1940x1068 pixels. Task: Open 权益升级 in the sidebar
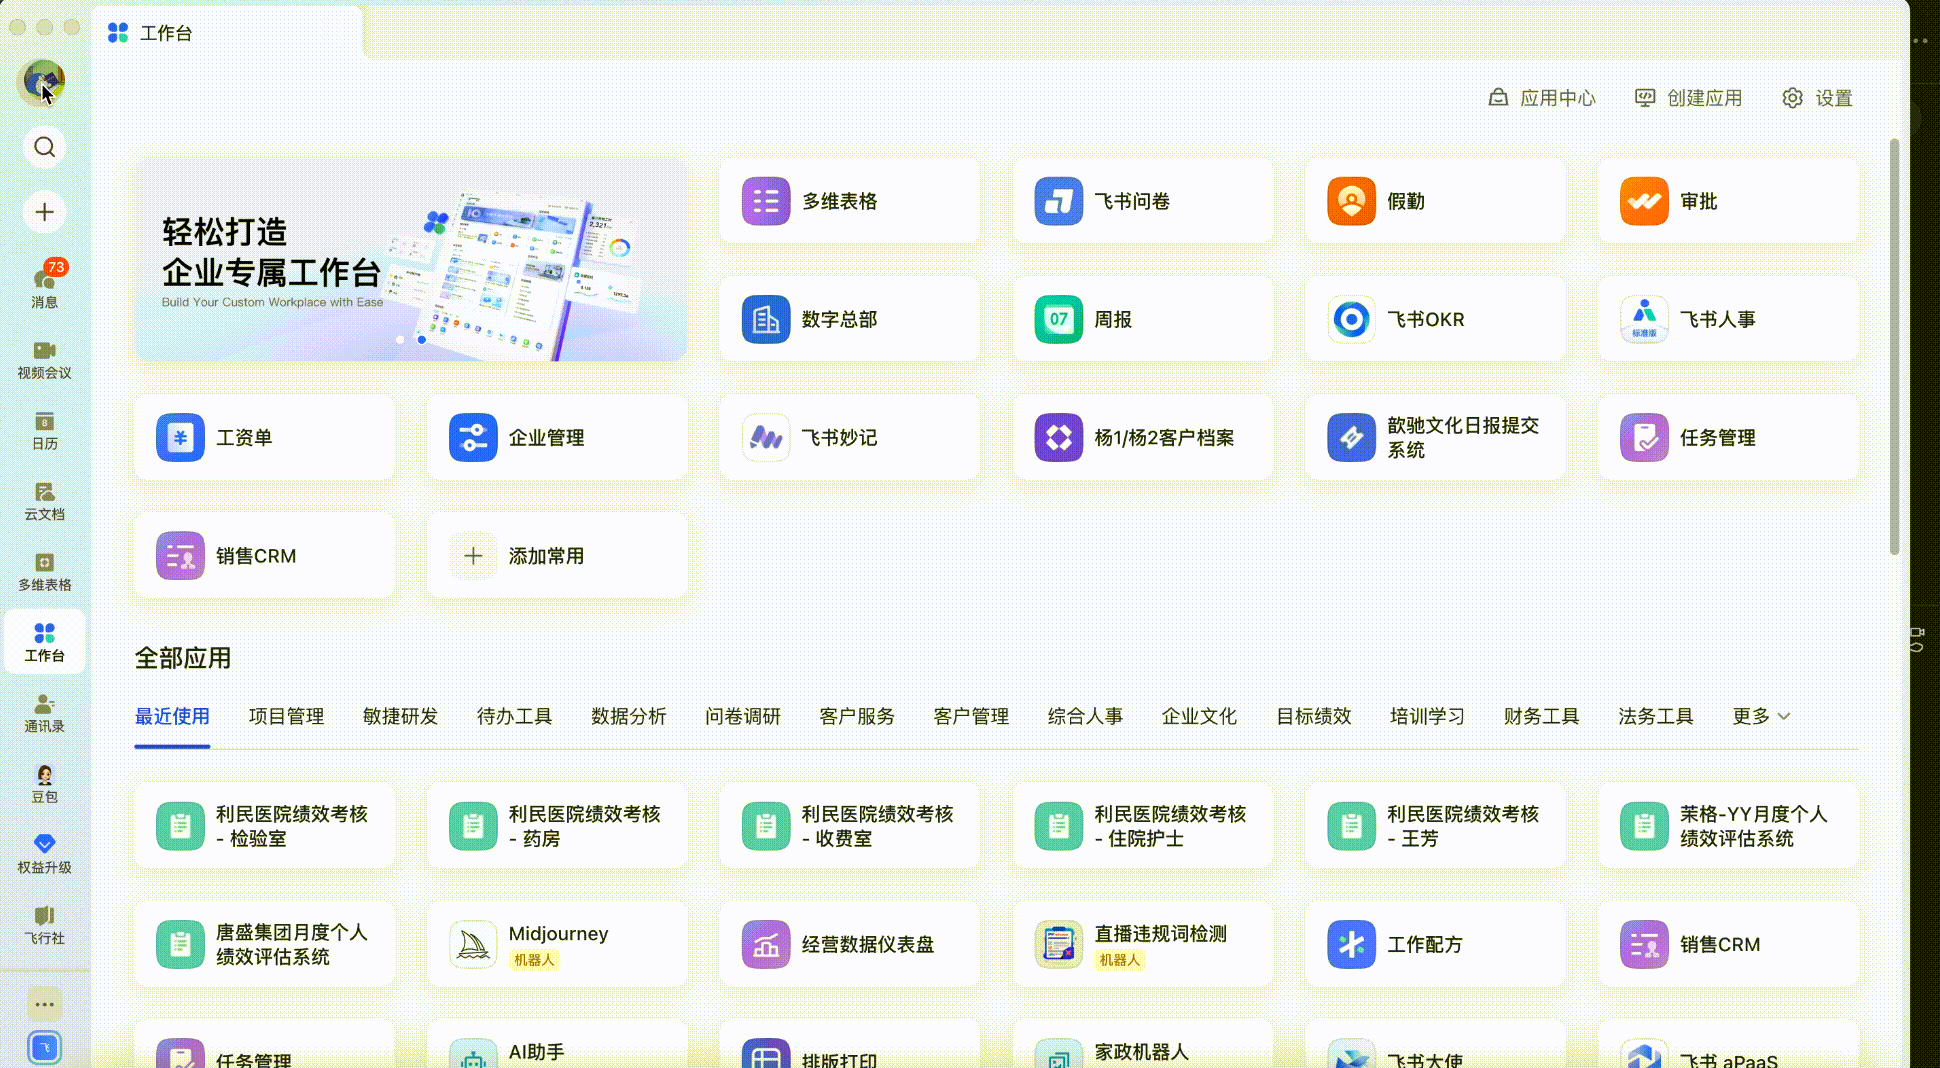tap(44, 856)
